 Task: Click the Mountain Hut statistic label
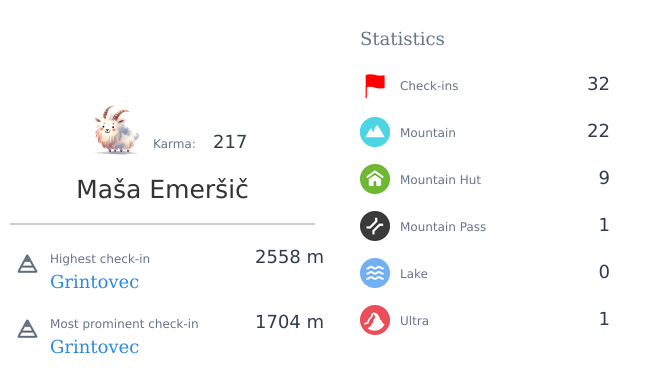[x=440, y=180]
